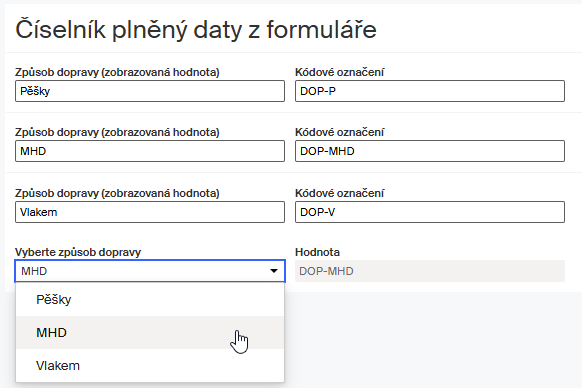Image resolution: width=582 pixels, height=388 pixels.
Task: Click the 'Způsob dopravy' label above 'Vlakem' field
Action: (117, 193)
